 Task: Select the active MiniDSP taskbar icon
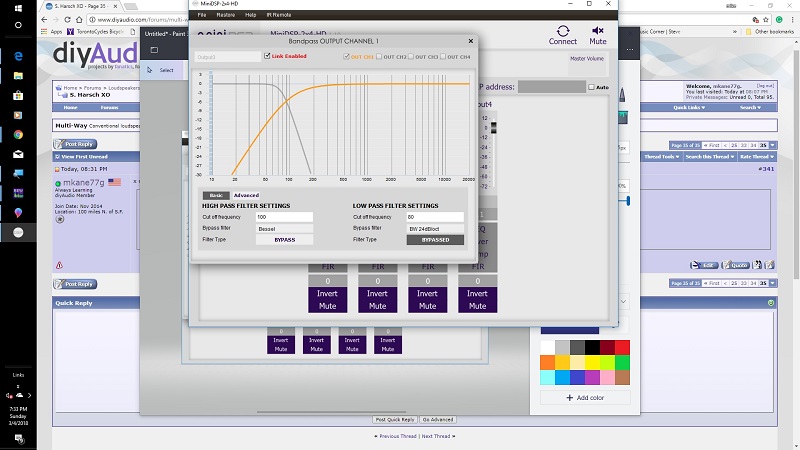(18, 233)
